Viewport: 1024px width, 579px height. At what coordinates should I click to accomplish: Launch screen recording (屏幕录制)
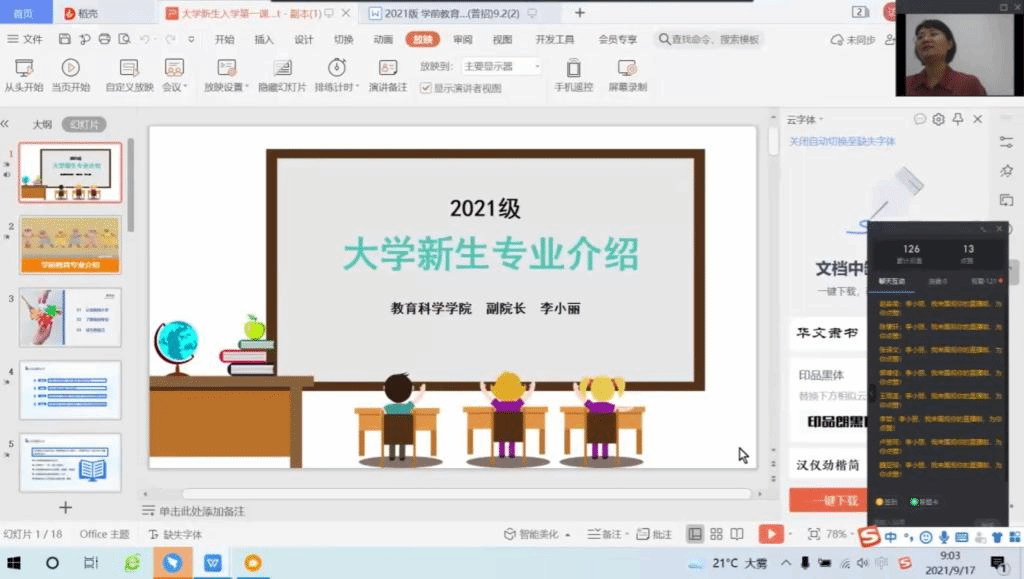tap(627, 75)
